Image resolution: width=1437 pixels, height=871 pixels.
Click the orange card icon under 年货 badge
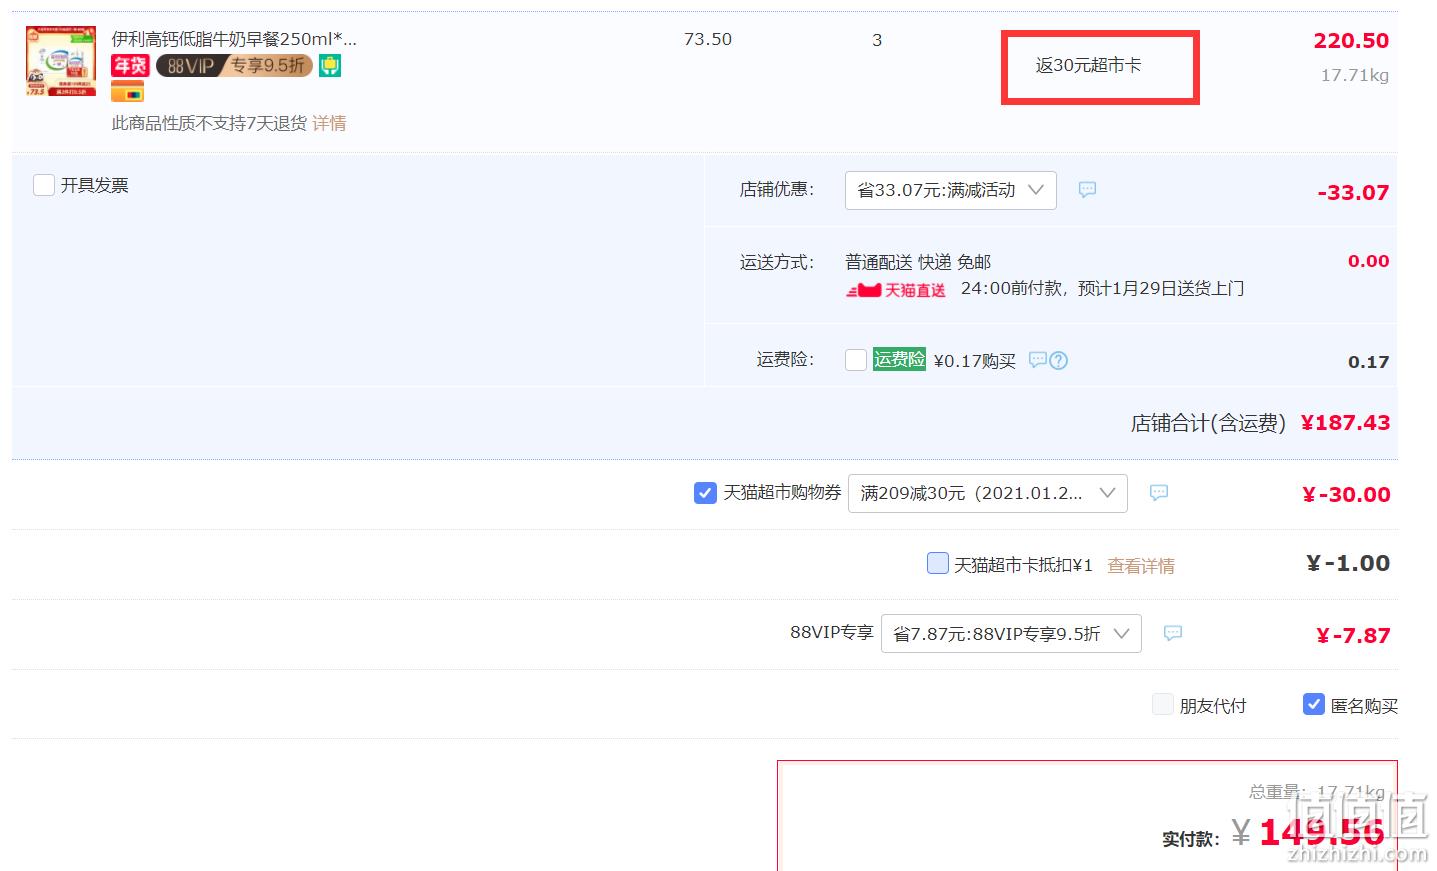(x=127, y=92)
